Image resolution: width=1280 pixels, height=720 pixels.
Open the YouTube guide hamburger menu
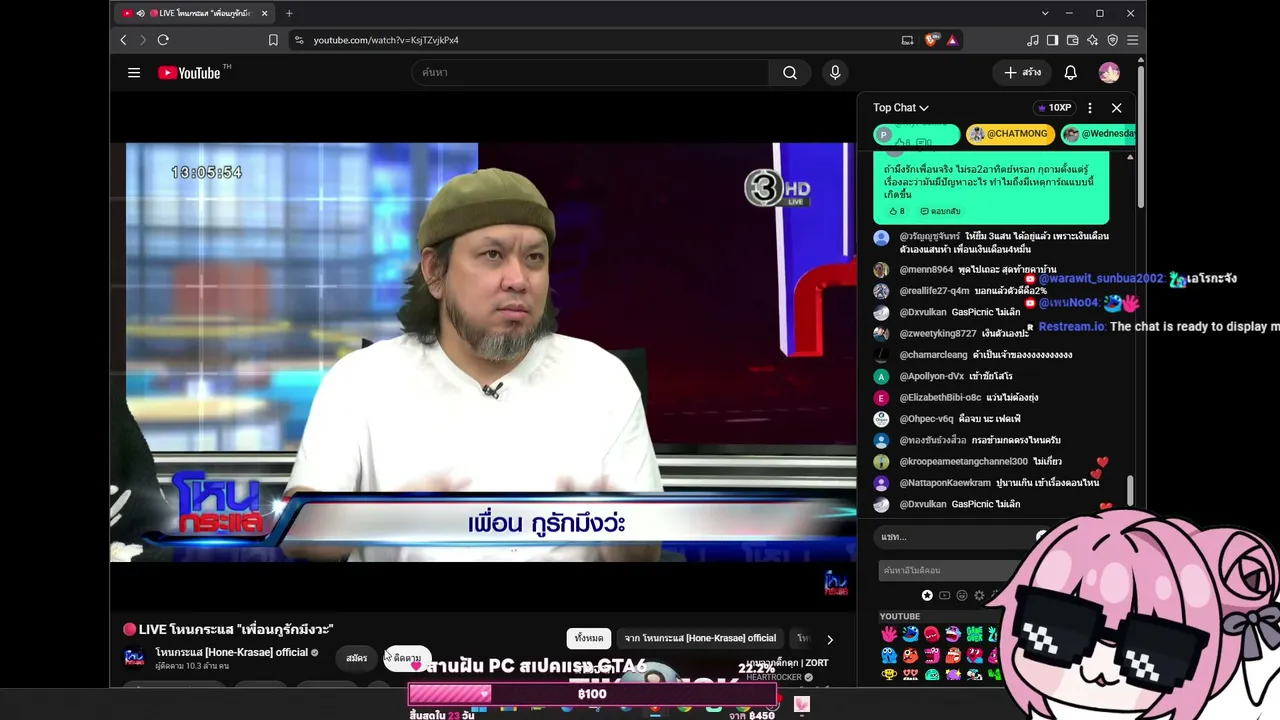click(x=134, y=72)
